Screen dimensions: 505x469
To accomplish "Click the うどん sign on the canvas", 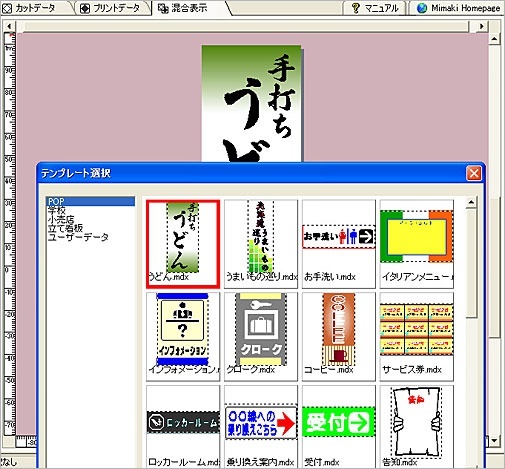I will tap(252, 104).
